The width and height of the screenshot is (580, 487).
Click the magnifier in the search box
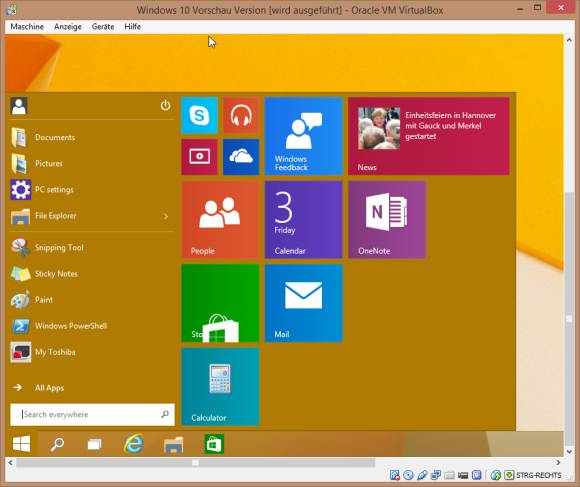pyautogui.click(x=165, y=415)
